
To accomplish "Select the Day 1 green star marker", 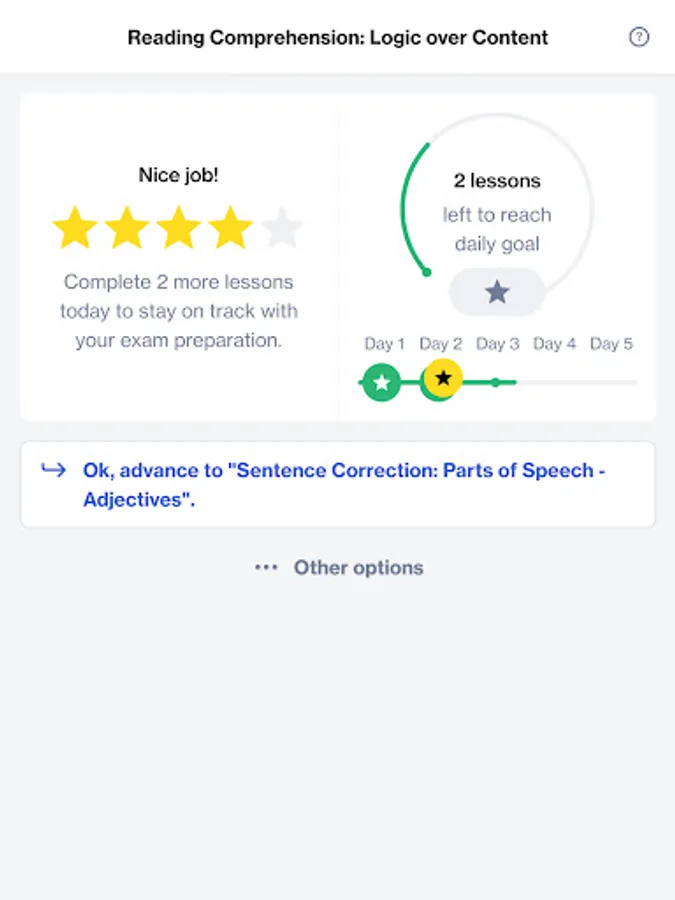I will (381, 382).
